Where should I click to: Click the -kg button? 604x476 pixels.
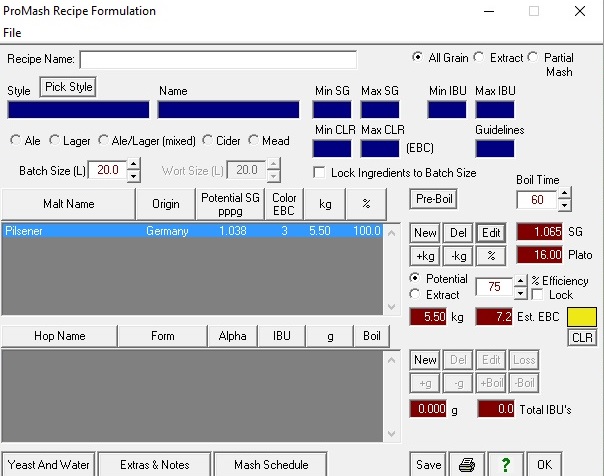click(x=458, y=256)
